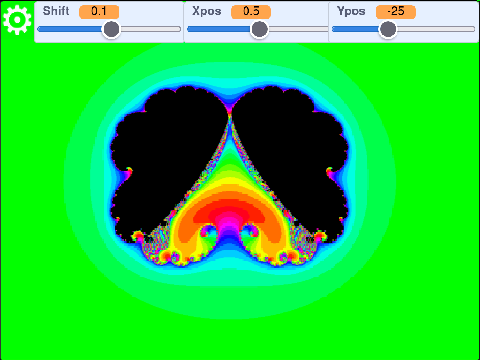The width and height of the screenshot is (480, 360).
Task: Open the settings gear icon
Action: point(17,20)
